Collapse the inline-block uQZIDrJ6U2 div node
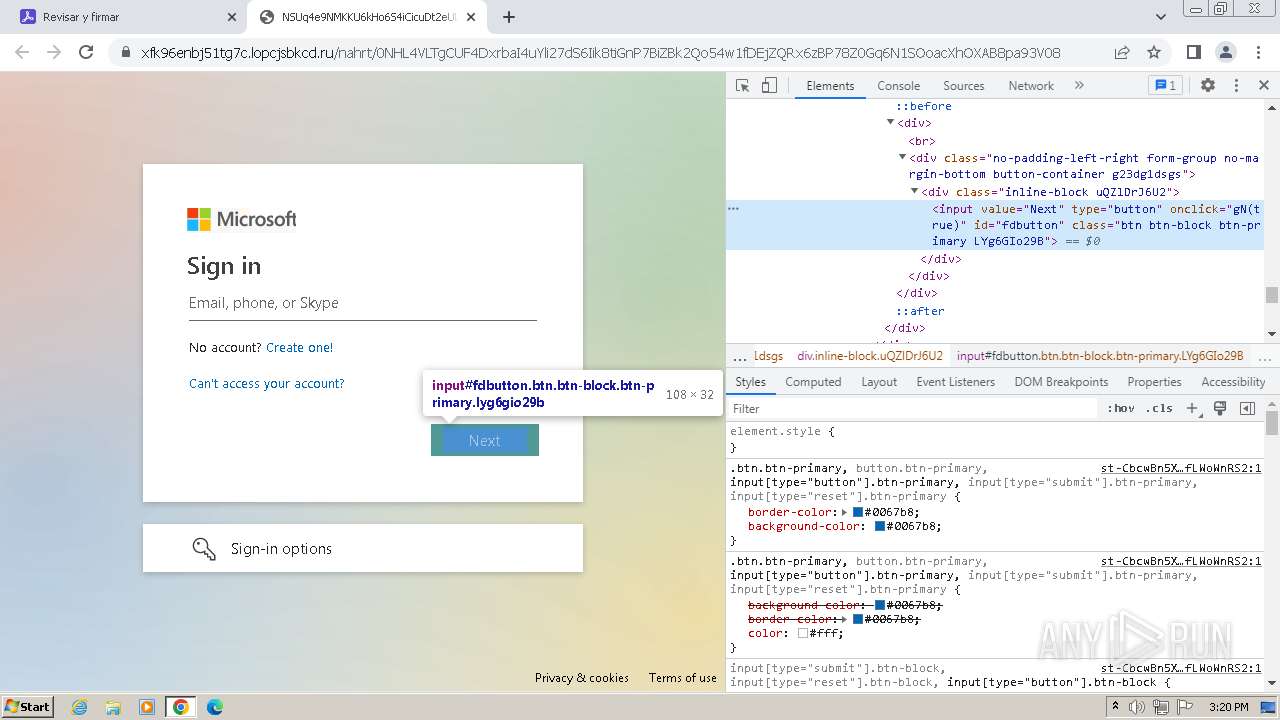 [914, 192]
